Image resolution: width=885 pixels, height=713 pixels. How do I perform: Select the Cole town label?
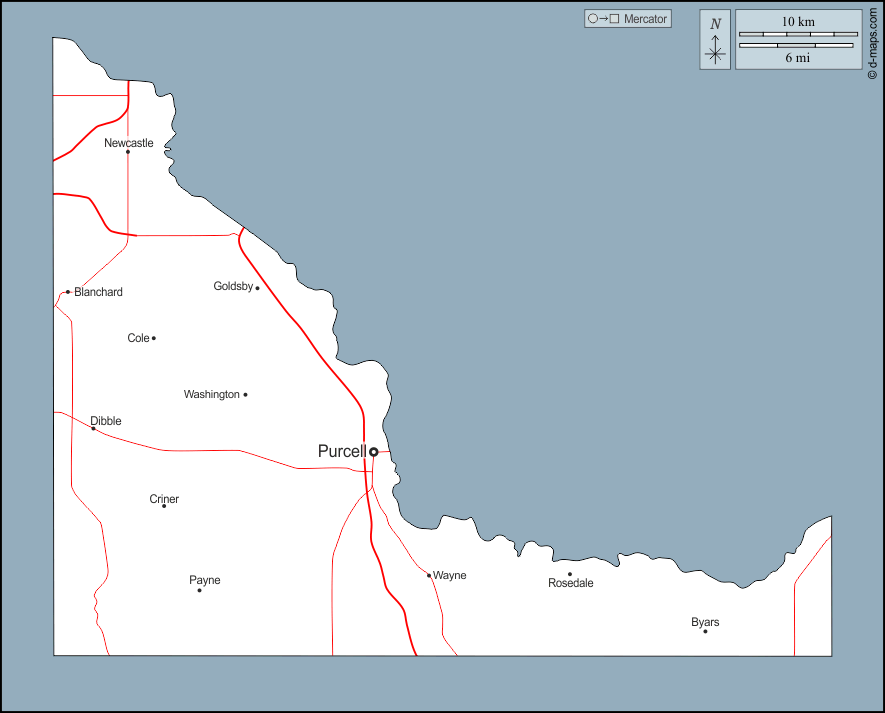pyautogui.click(x=138, y=338)
